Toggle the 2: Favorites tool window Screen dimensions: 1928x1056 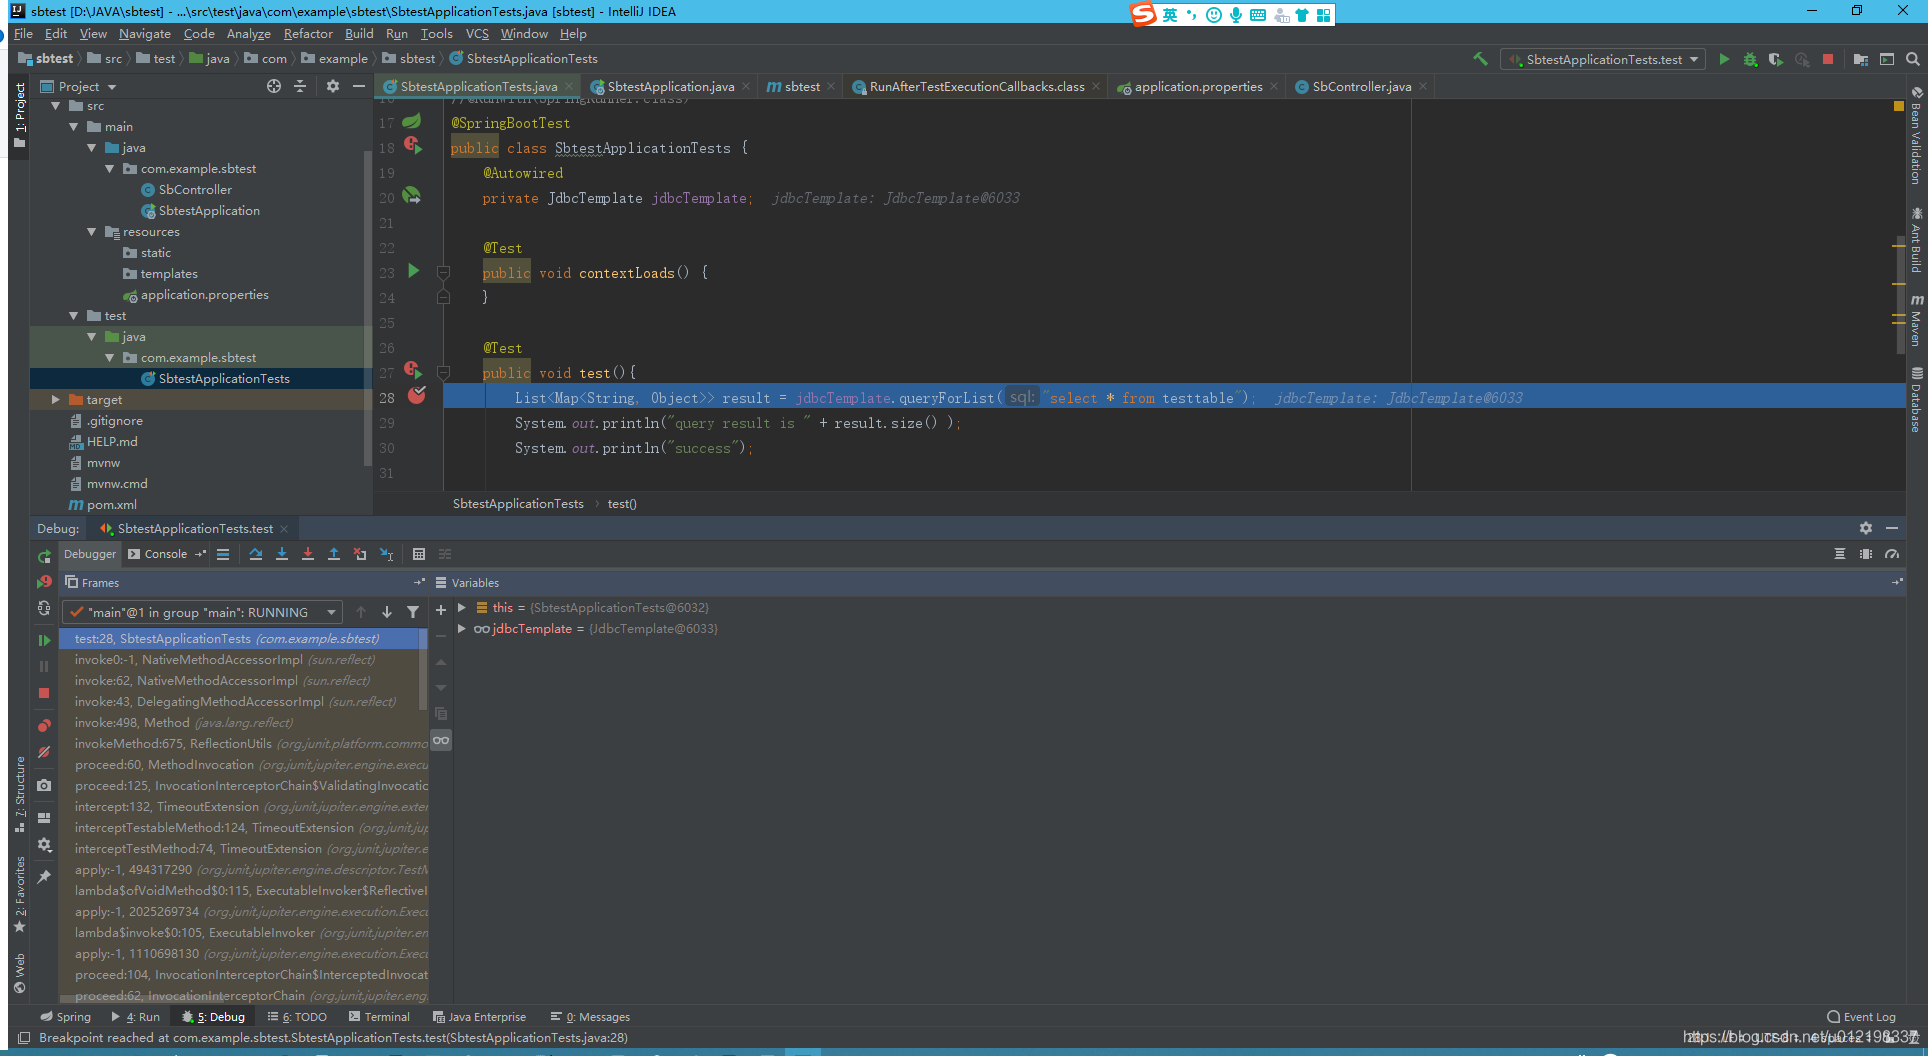(19, 894)
